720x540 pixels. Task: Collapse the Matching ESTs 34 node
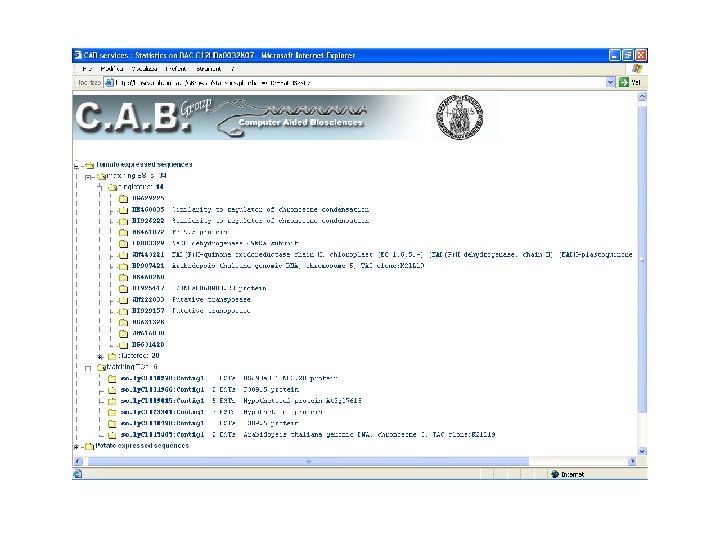(88, 177)
